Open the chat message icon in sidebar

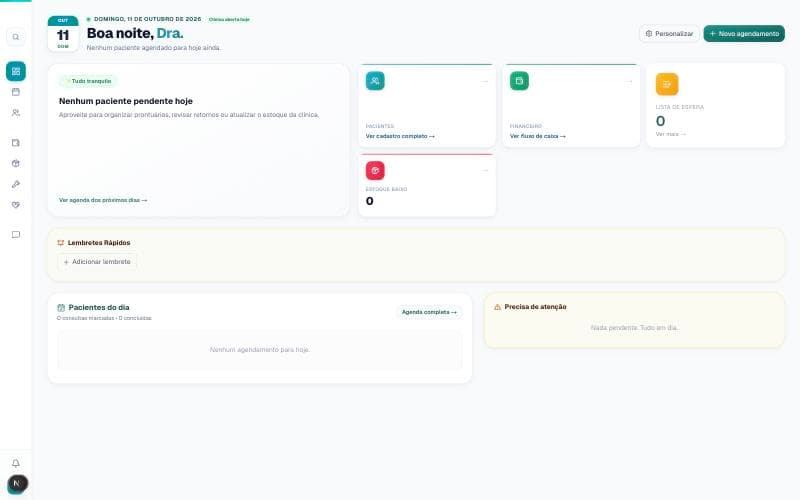[x=16, y=235]
